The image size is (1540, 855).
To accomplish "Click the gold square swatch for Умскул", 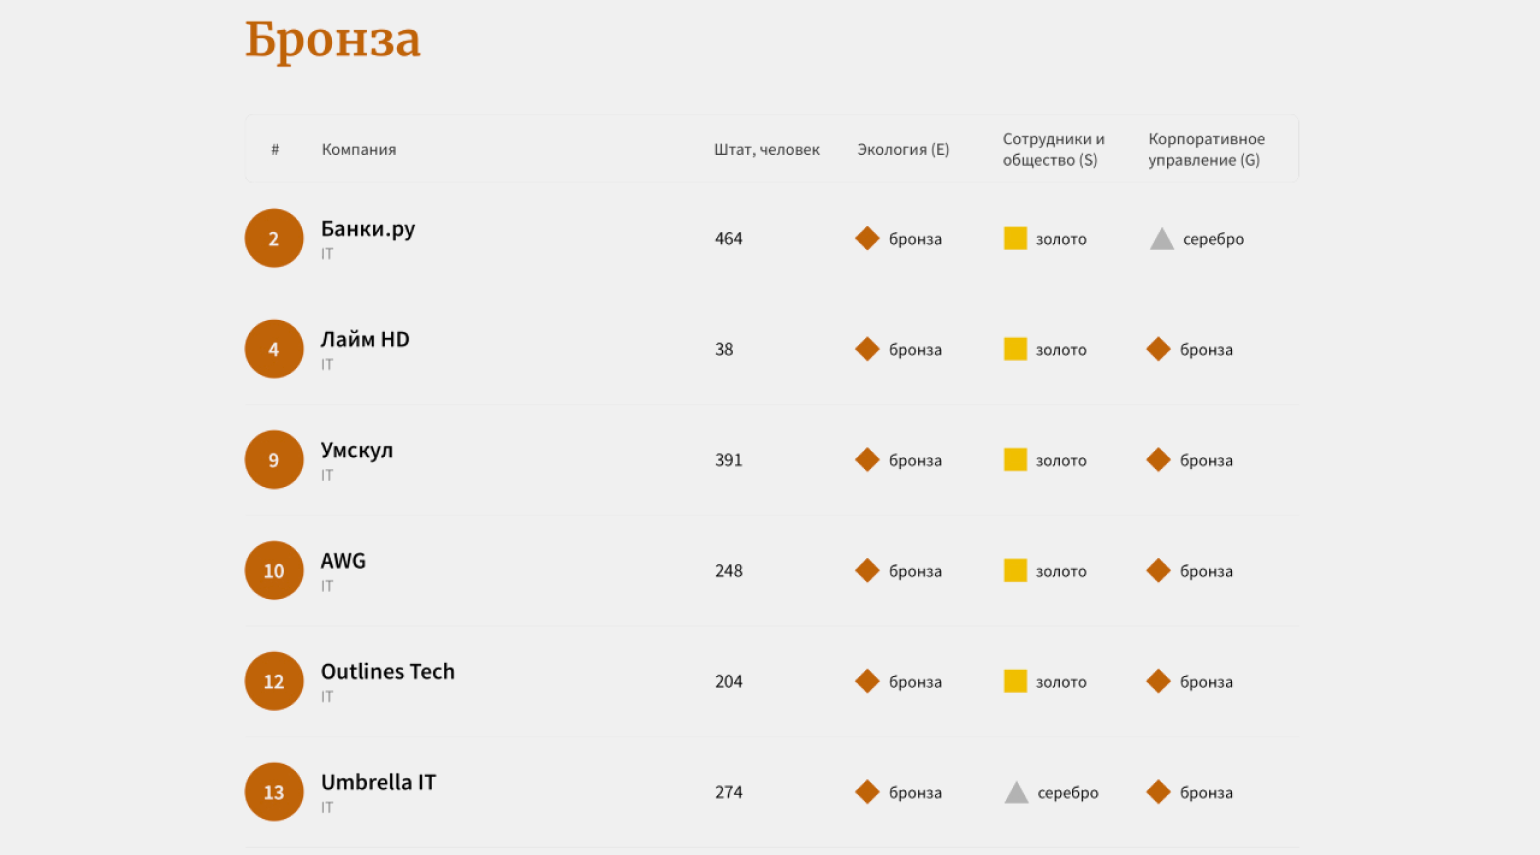I will tap(1015, 460).
